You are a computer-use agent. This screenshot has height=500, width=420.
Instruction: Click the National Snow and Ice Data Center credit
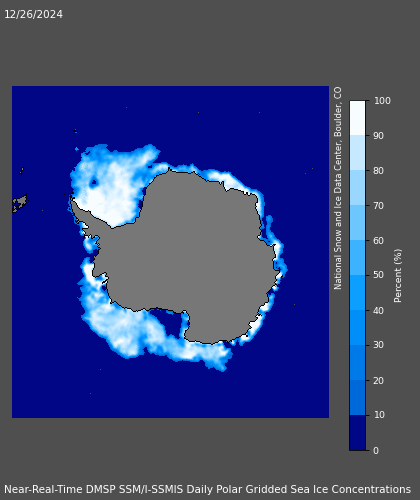coord(338,188)
